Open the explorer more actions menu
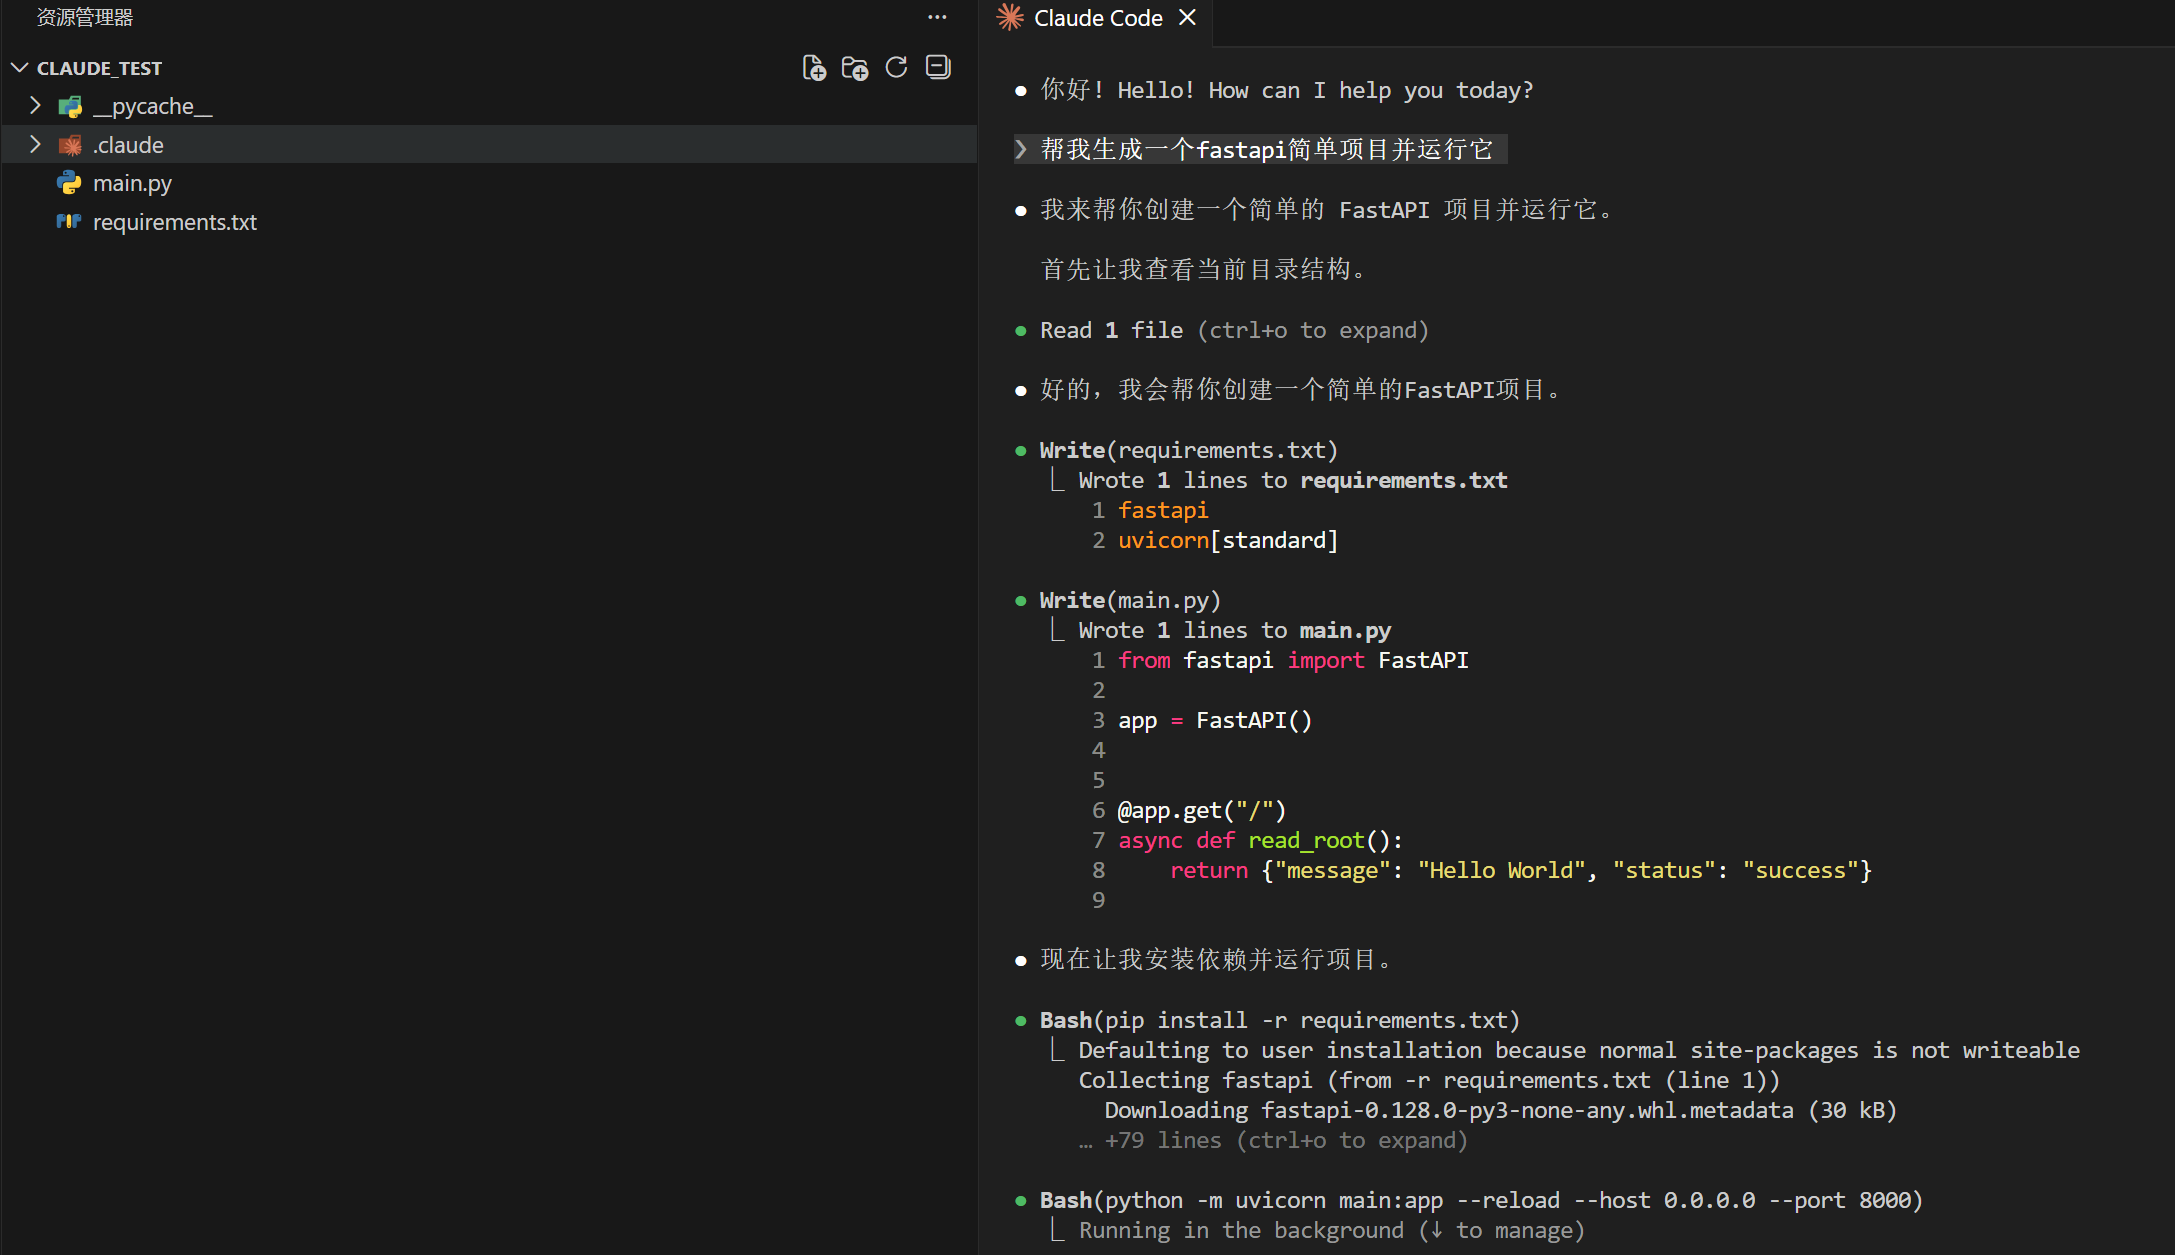The height and width of the screenshot is (1255, 2175). point(937,17)
